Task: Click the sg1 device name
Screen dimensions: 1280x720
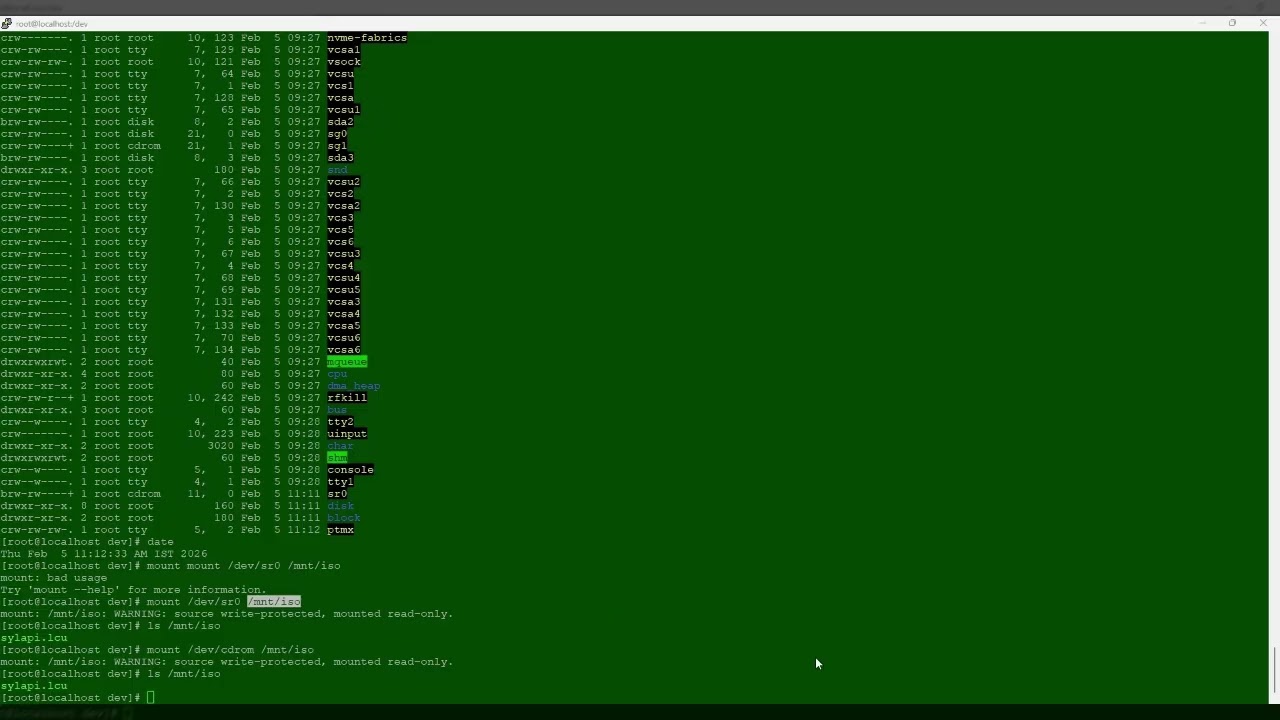Action: click(337, 146)
